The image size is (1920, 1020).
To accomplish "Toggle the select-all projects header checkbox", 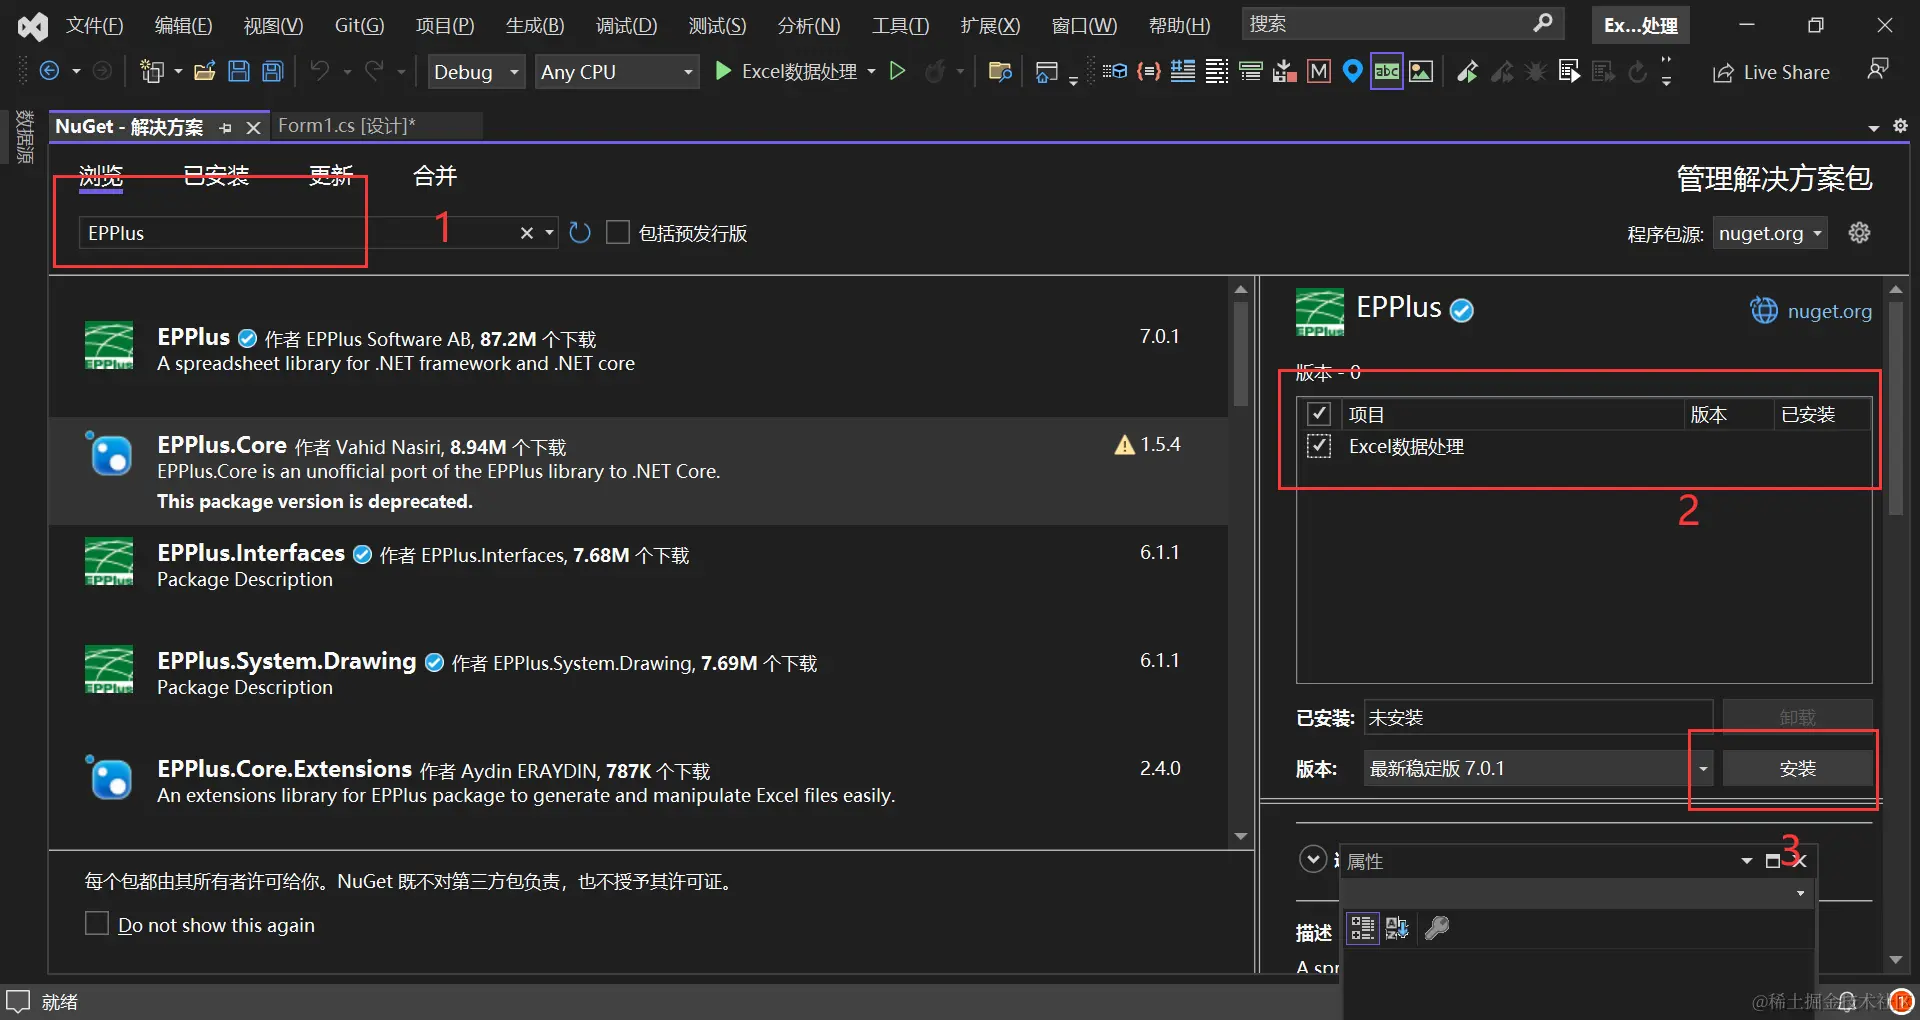I will point(1319,414).
